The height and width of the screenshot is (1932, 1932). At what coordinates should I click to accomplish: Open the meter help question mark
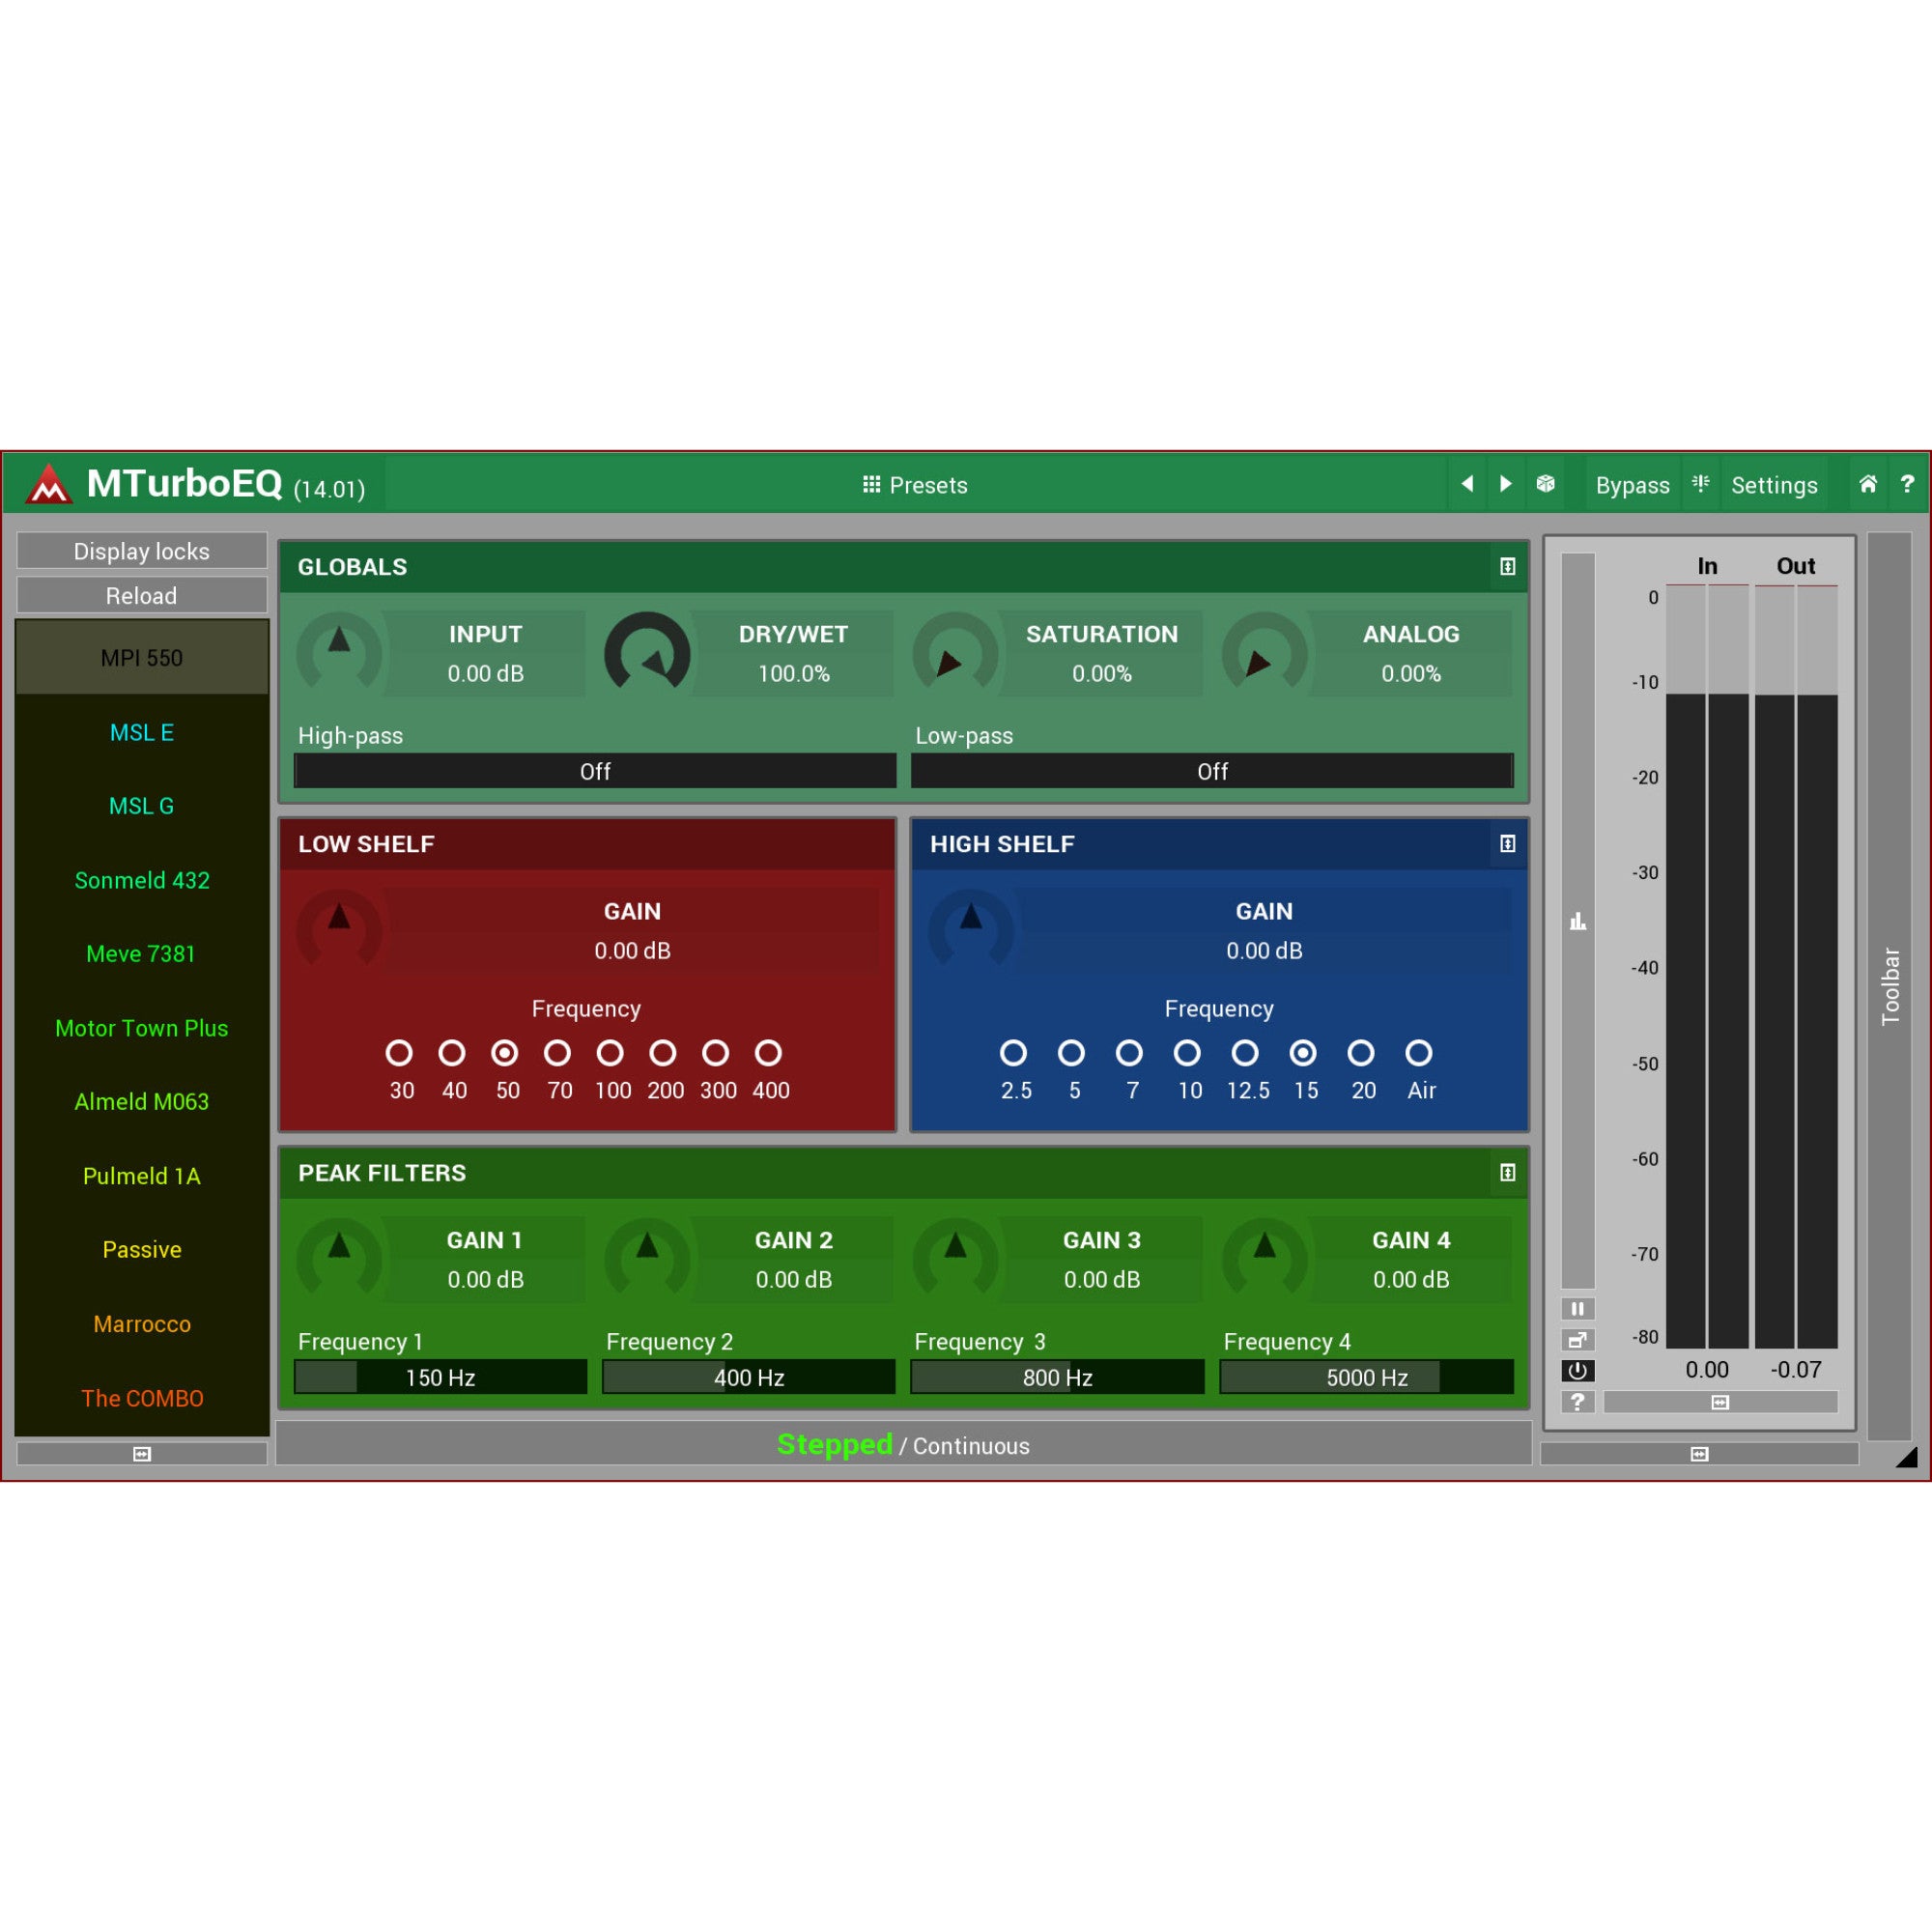[x=1577, y=1401]
